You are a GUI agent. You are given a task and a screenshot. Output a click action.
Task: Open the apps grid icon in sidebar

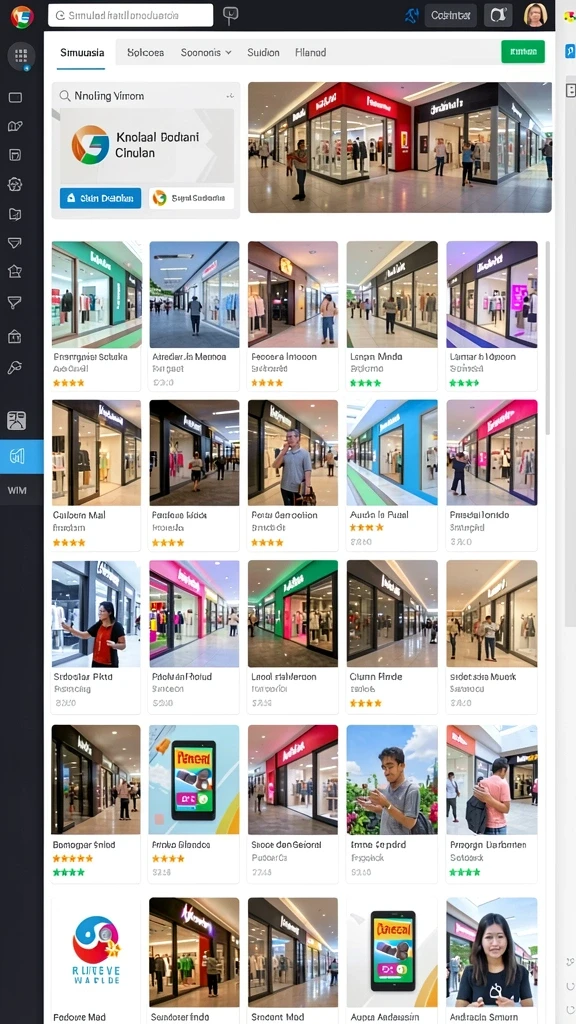tap(21, 56)
